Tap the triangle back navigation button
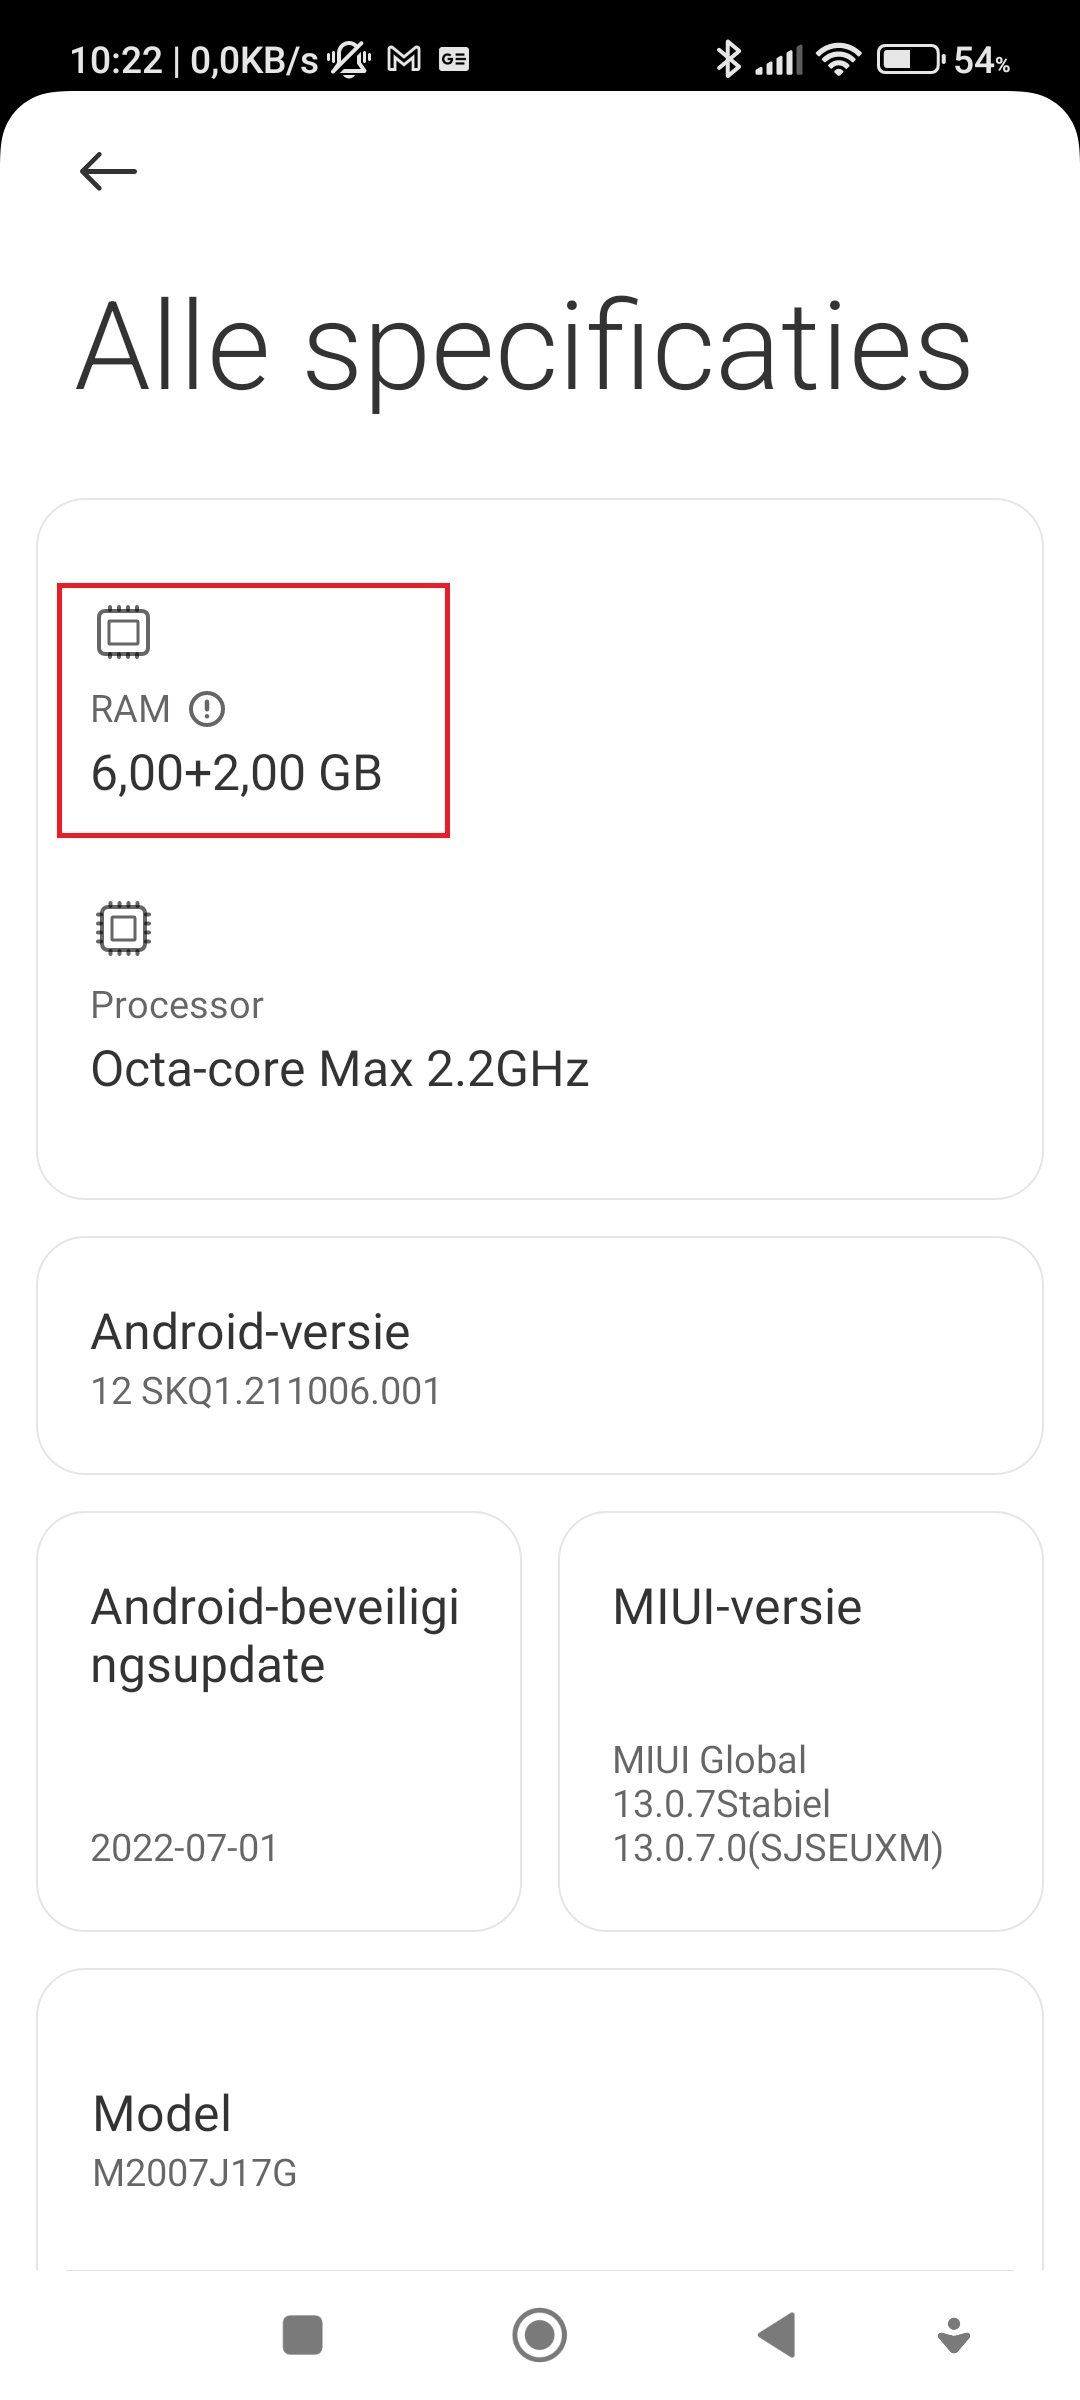 [776, 2335]
